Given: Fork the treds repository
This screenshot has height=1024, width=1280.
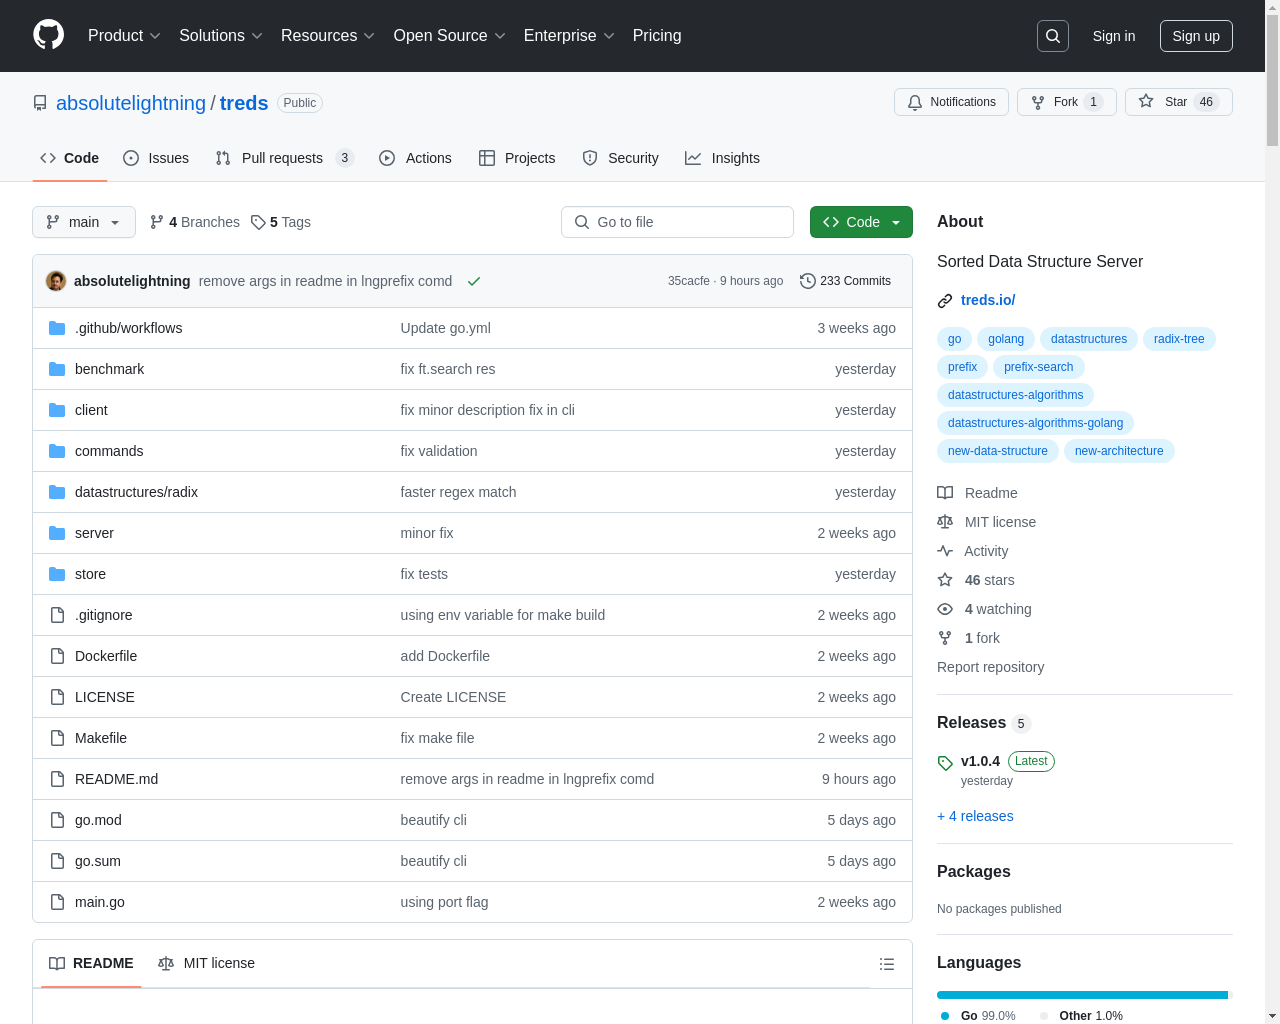Looking at the screenshot, I should pyautogui.click(x=1066, y=102).
